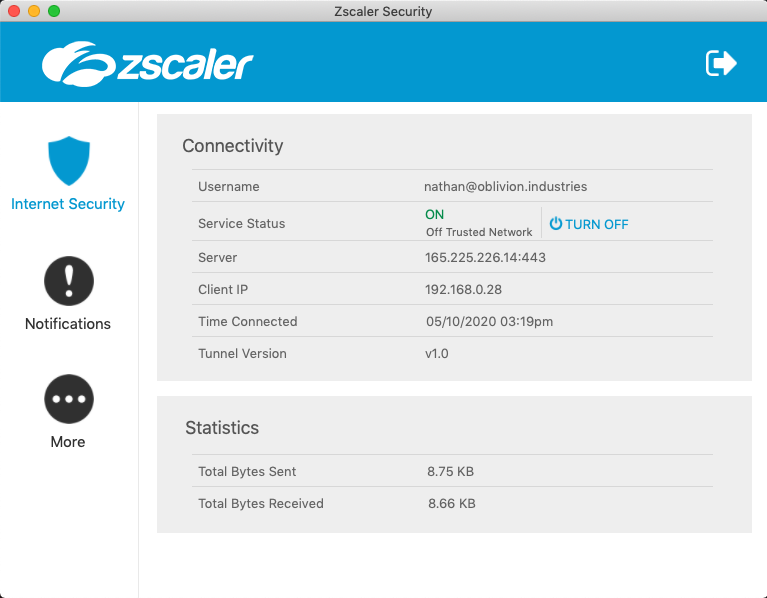The width and height of the screenshot is (767, 598).
Task: Open the More ellipsis icon
Action: (69, 399)
